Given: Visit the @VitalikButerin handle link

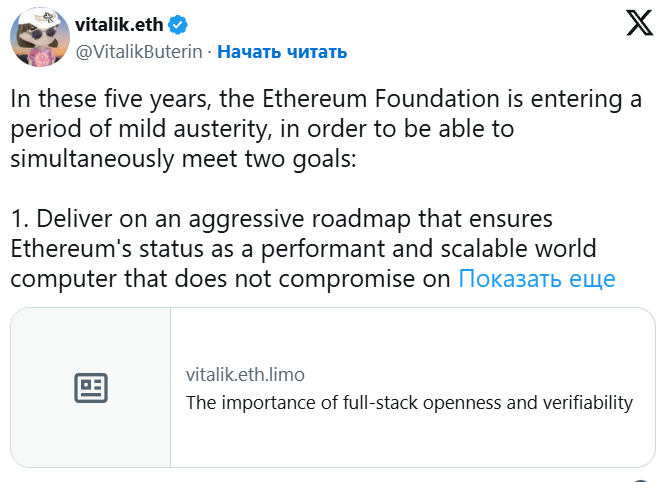Looking at the screenshot, I should point(140,52).
